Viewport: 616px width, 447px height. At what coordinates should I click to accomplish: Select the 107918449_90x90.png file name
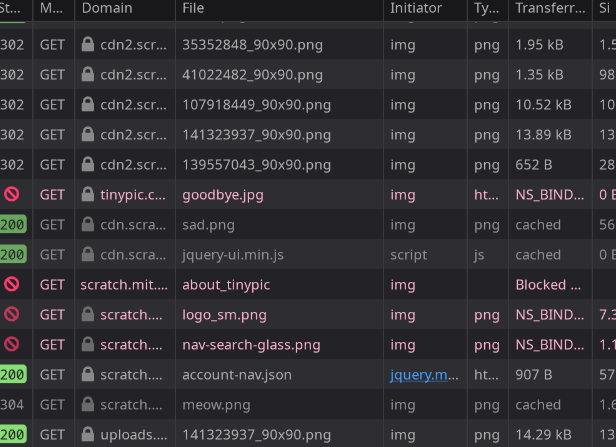257,105
